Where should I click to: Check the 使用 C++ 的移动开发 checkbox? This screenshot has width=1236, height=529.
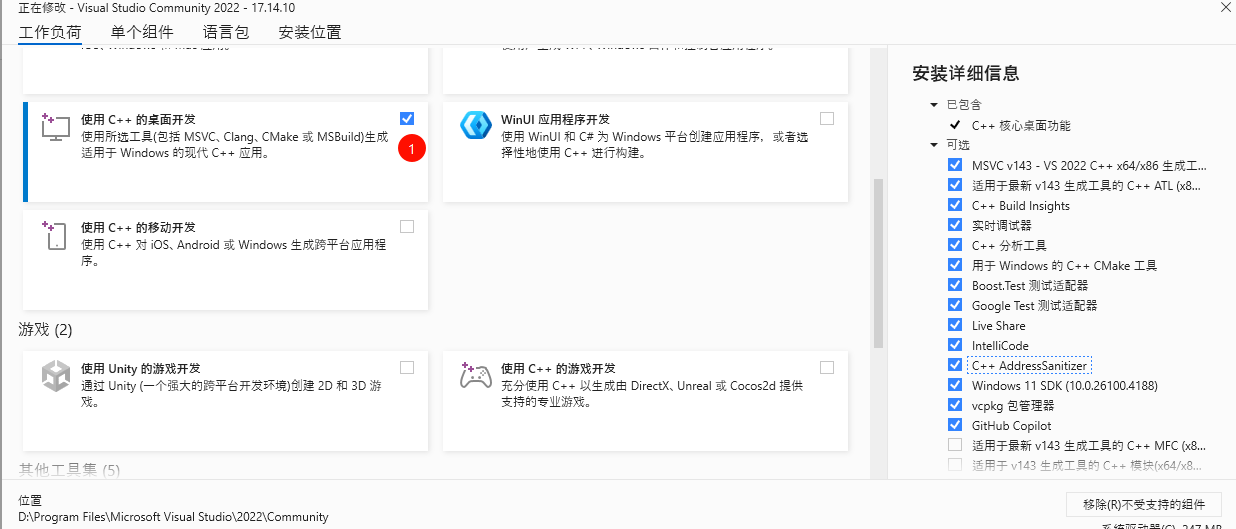tap(407, 226)
